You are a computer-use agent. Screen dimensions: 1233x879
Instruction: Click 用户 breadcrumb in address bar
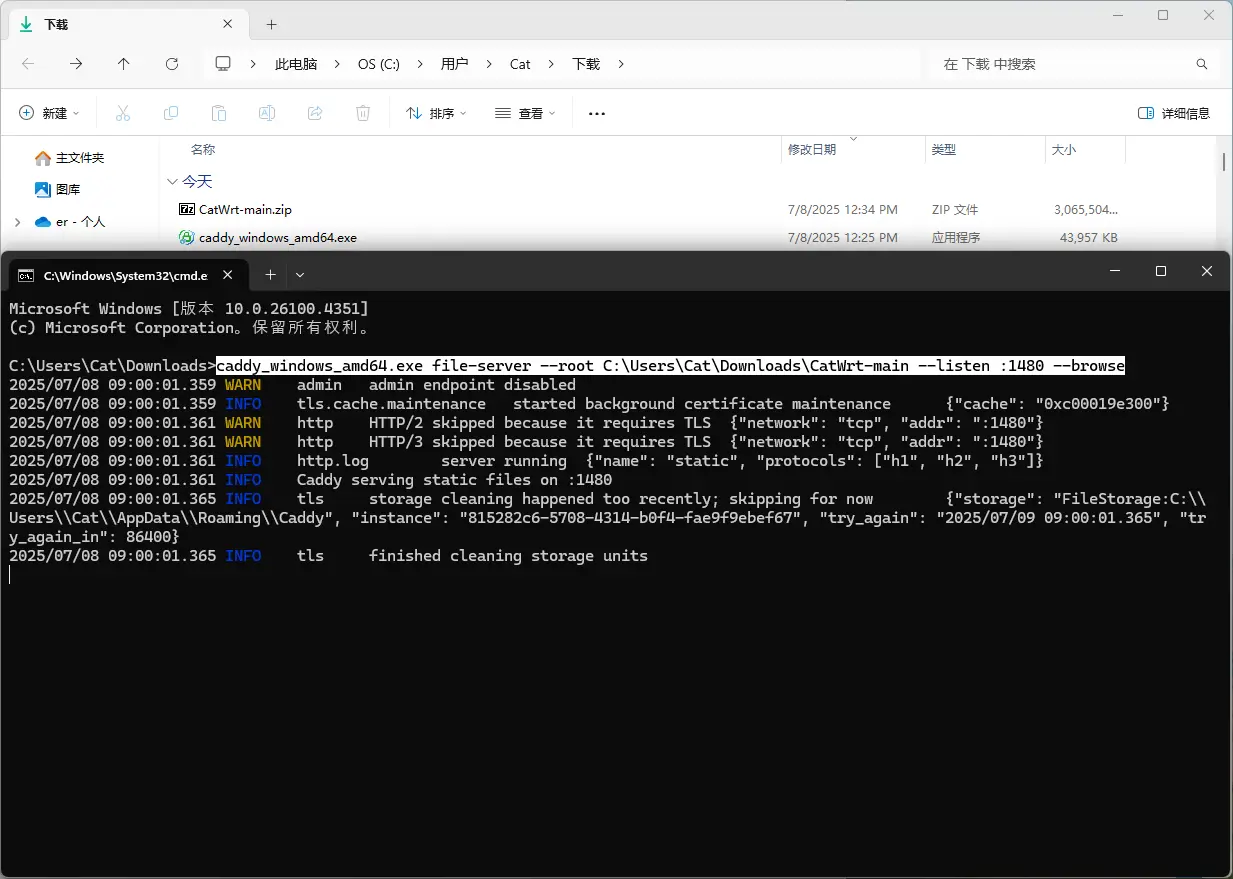pyautogui.click(x=454, y=64)
